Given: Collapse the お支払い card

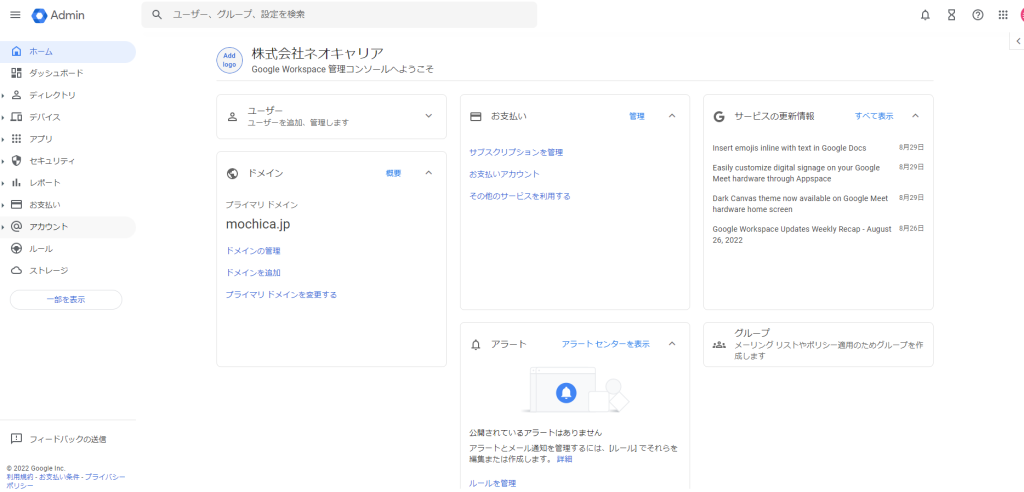Looking at the screenshot, I should 672,116.
